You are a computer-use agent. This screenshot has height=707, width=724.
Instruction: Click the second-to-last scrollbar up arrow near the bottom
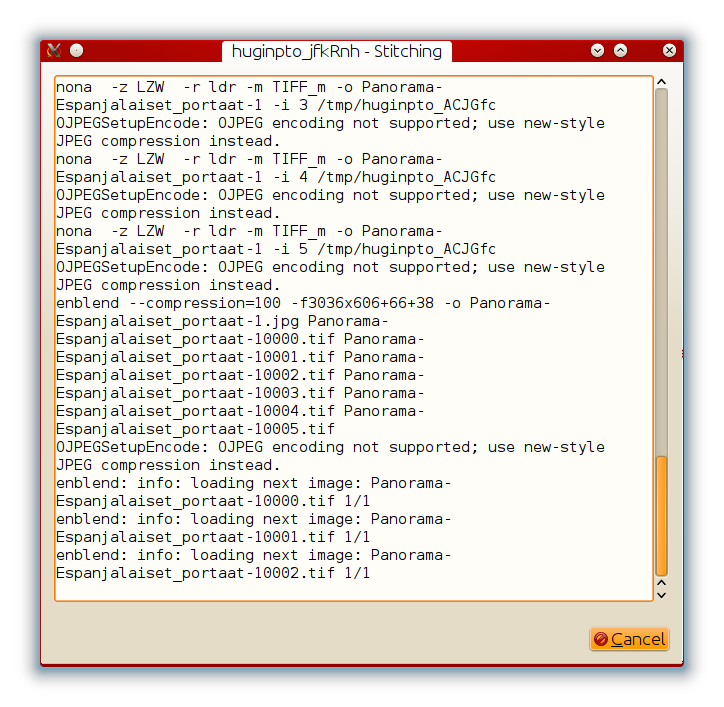[x=662, y=583]
